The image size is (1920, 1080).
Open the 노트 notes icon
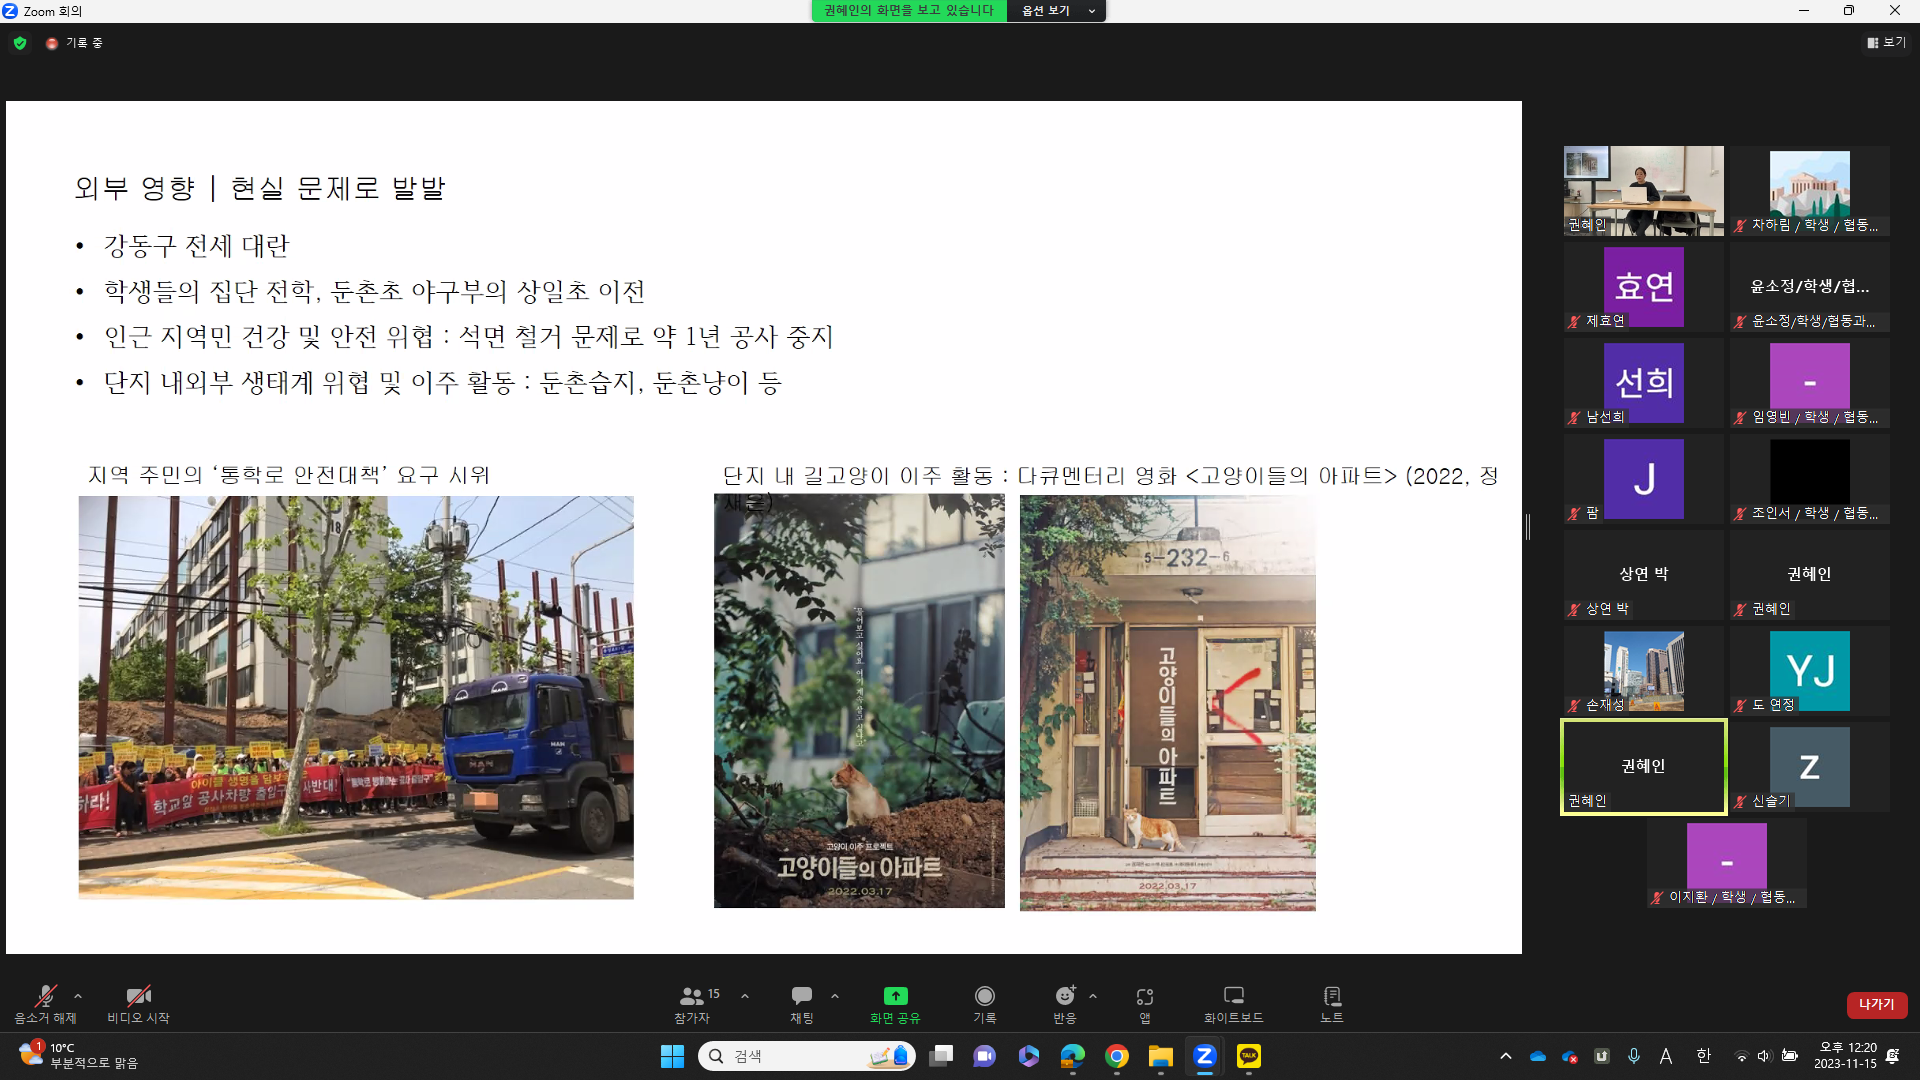(1332, 996)
